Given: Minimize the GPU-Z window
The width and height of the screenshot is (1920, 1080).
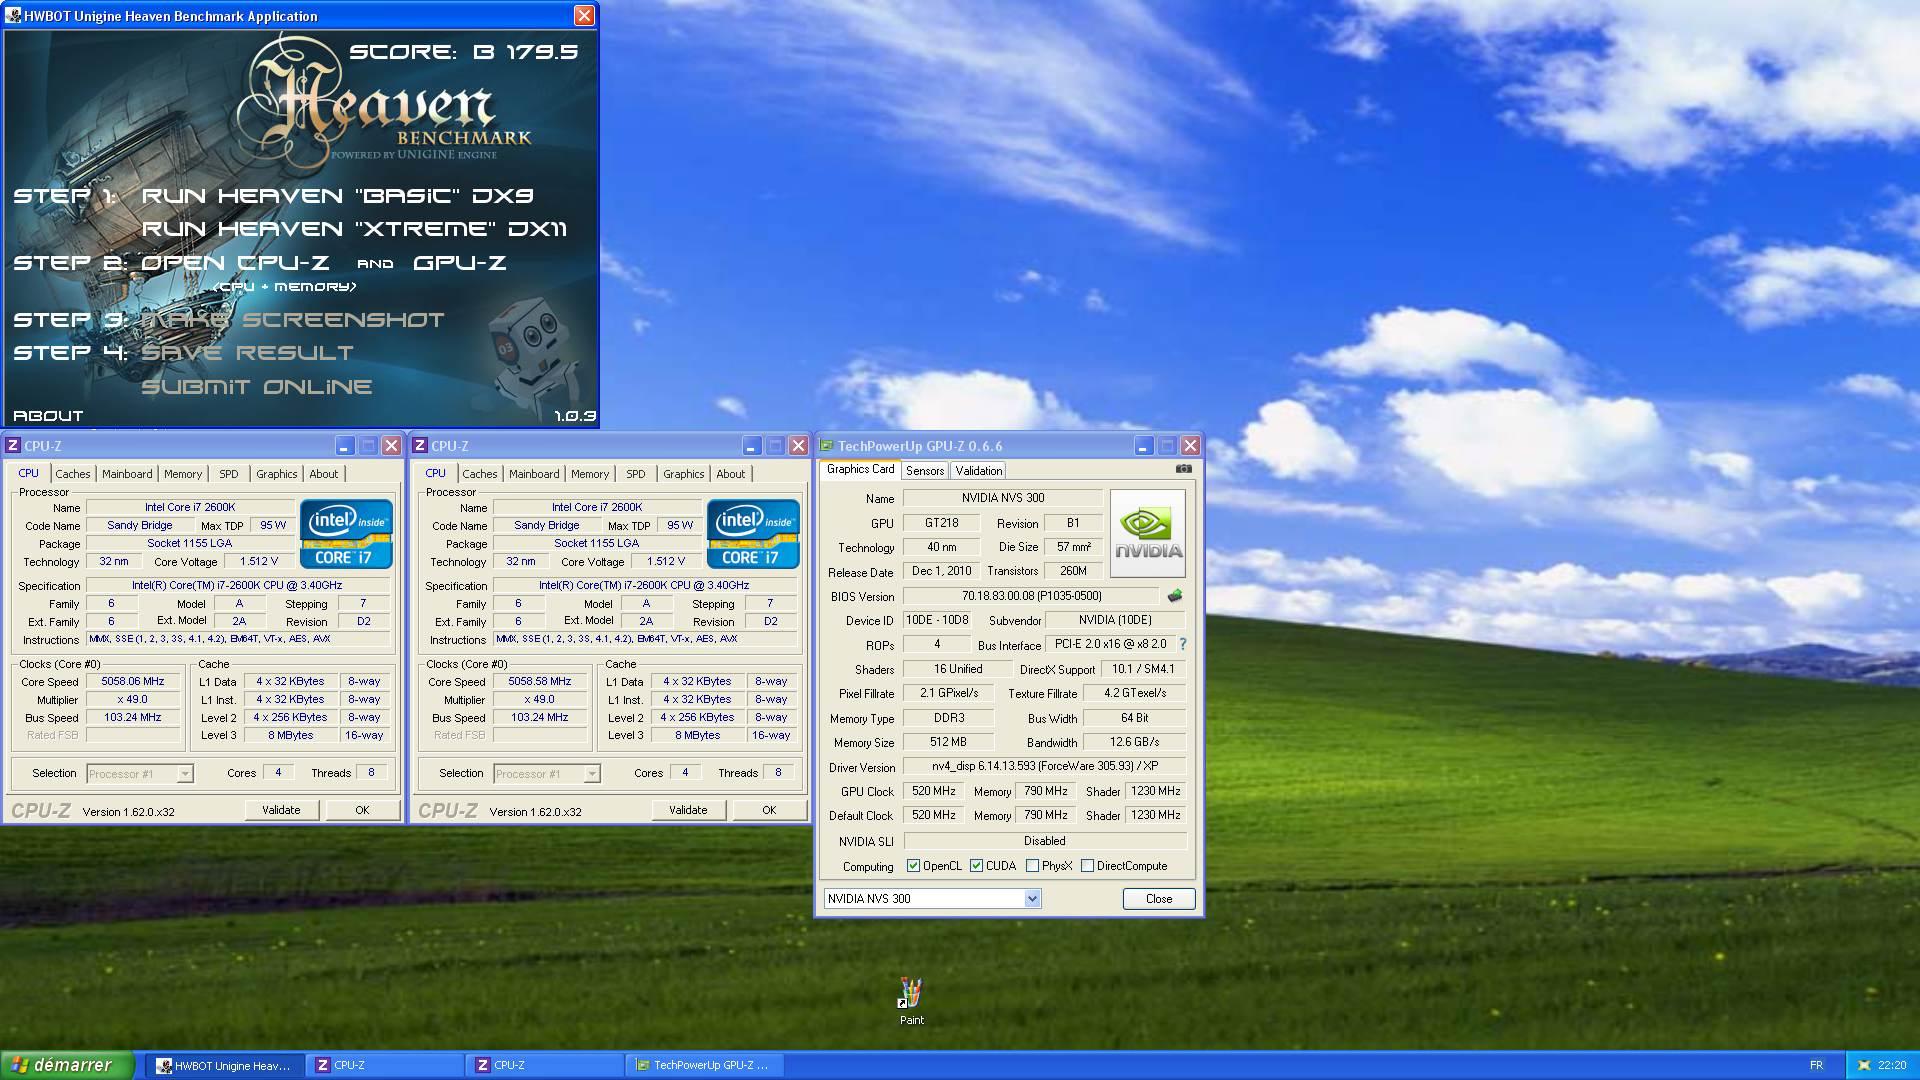Looking at the screenshot, I should click(1143, 446).
